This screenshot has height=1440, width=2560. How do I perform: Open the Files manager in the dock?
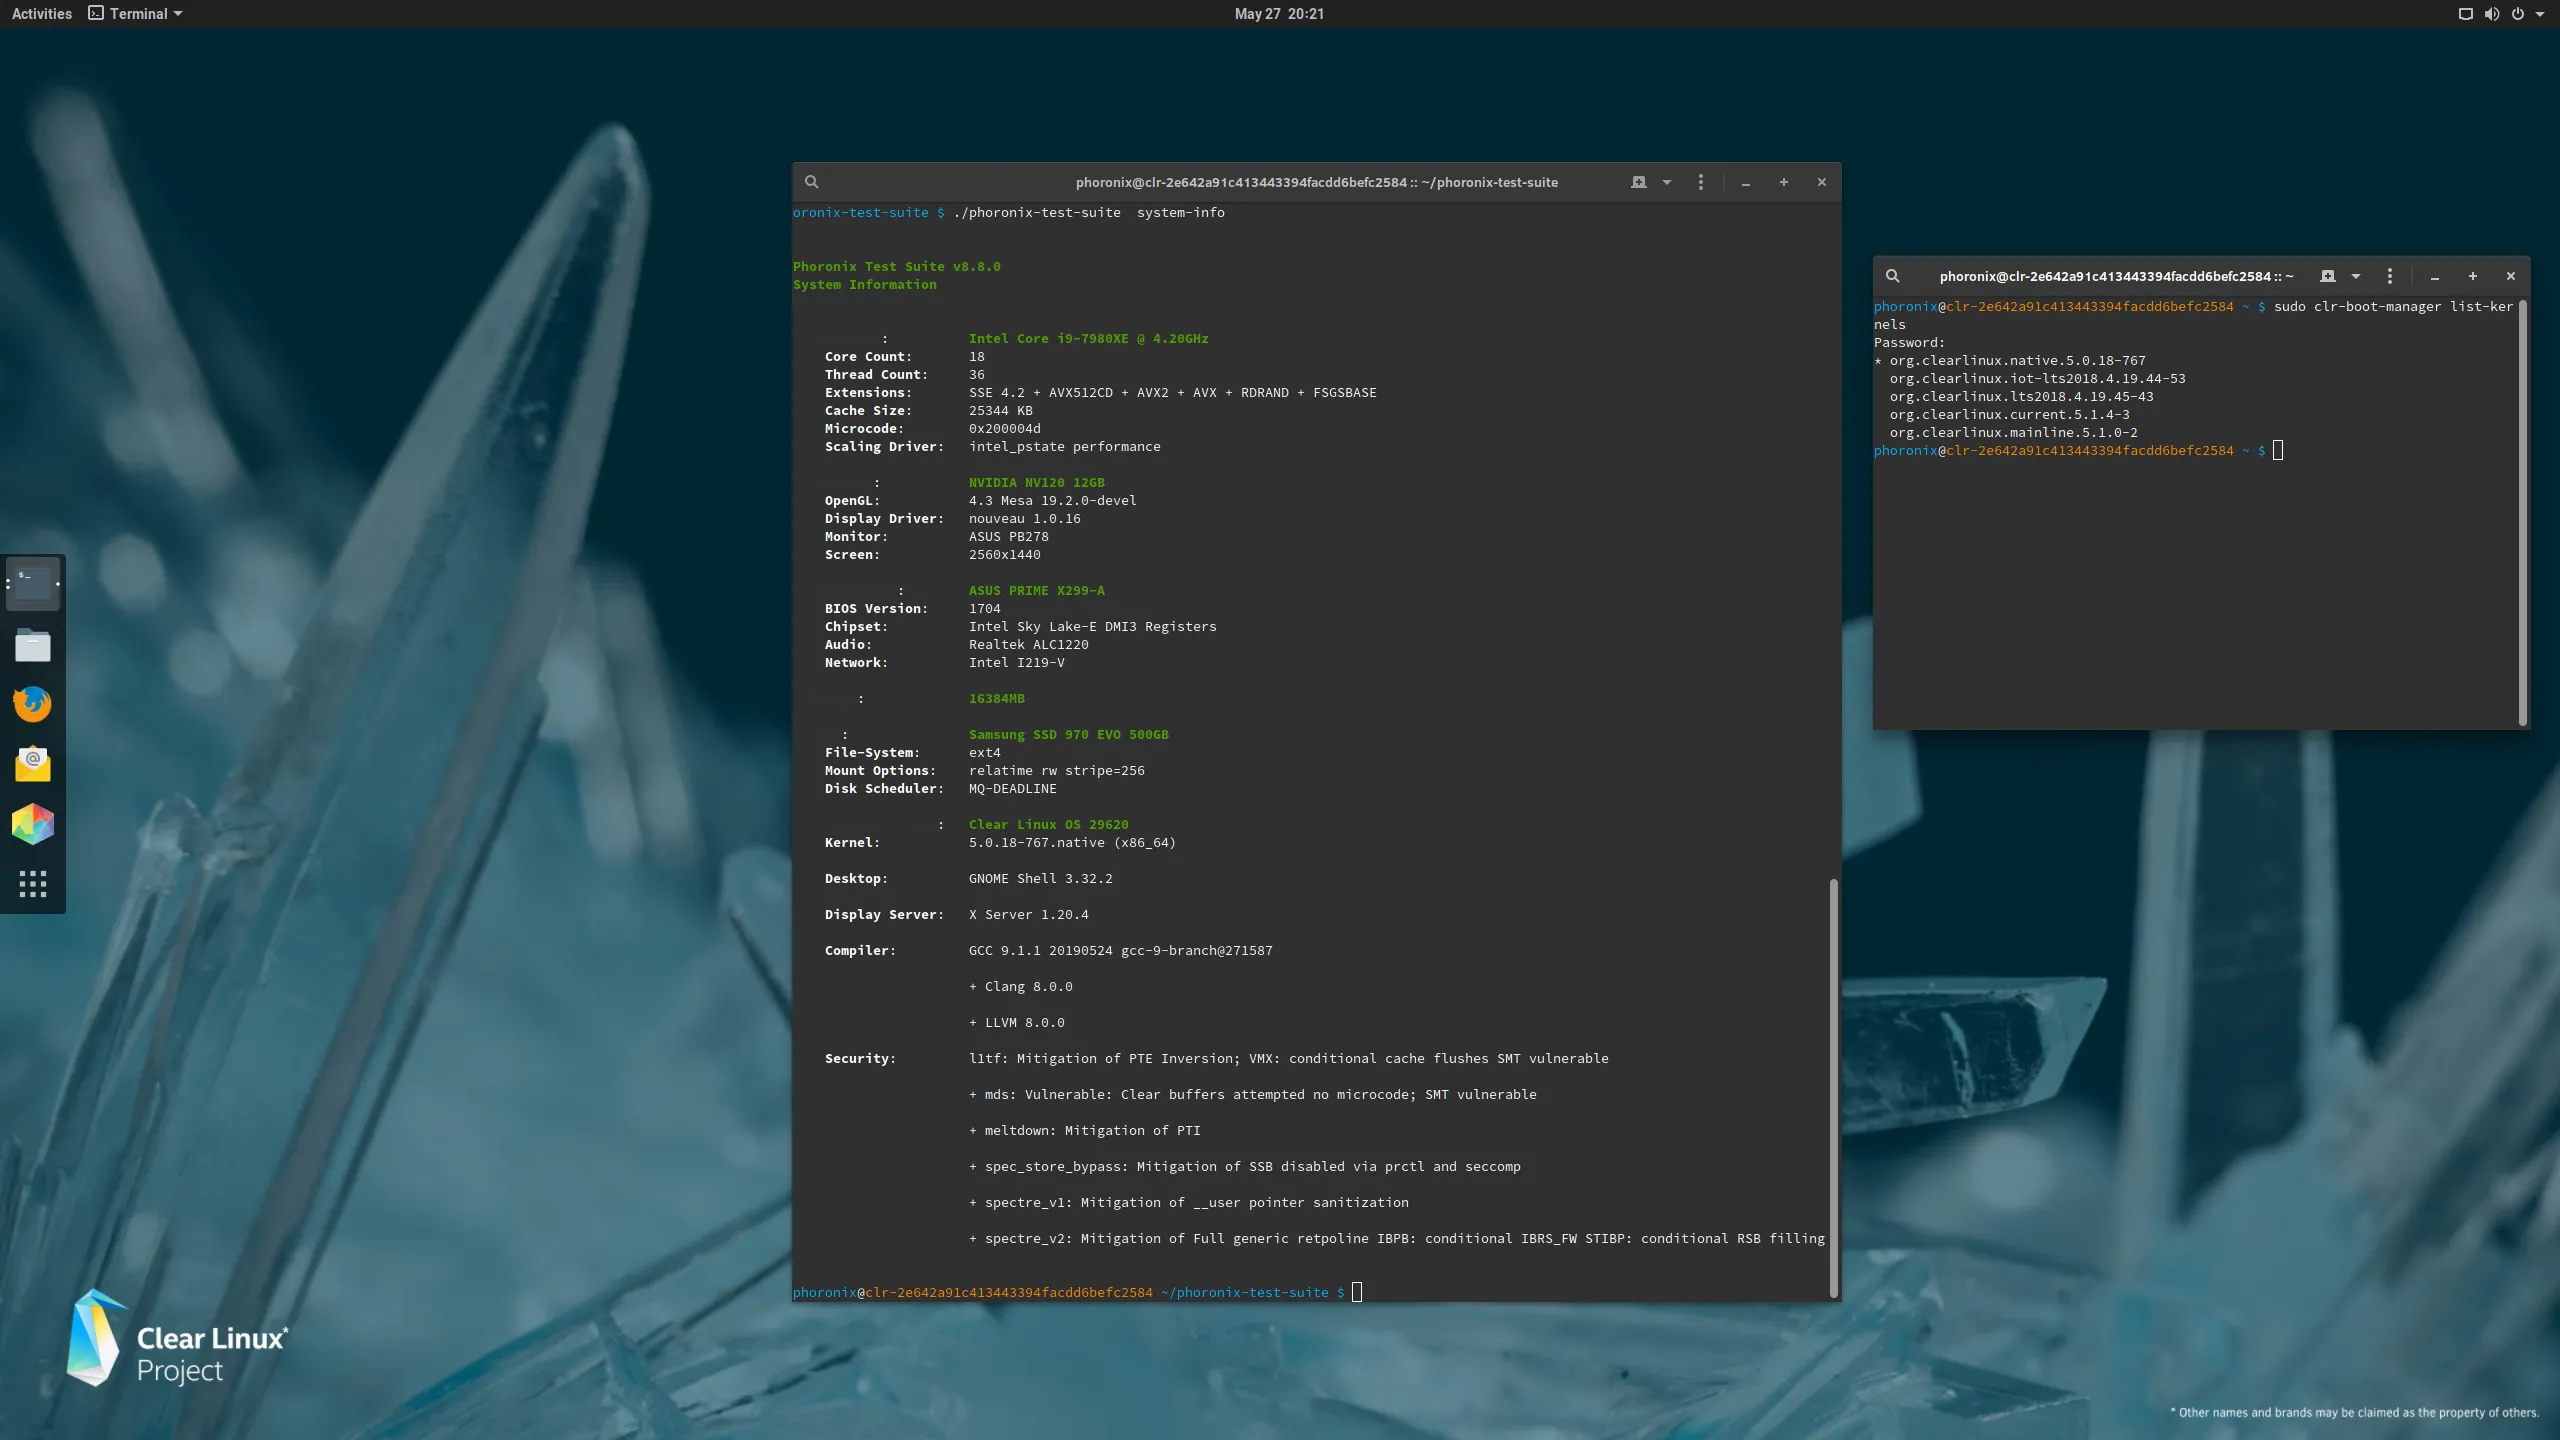(33, 646)
